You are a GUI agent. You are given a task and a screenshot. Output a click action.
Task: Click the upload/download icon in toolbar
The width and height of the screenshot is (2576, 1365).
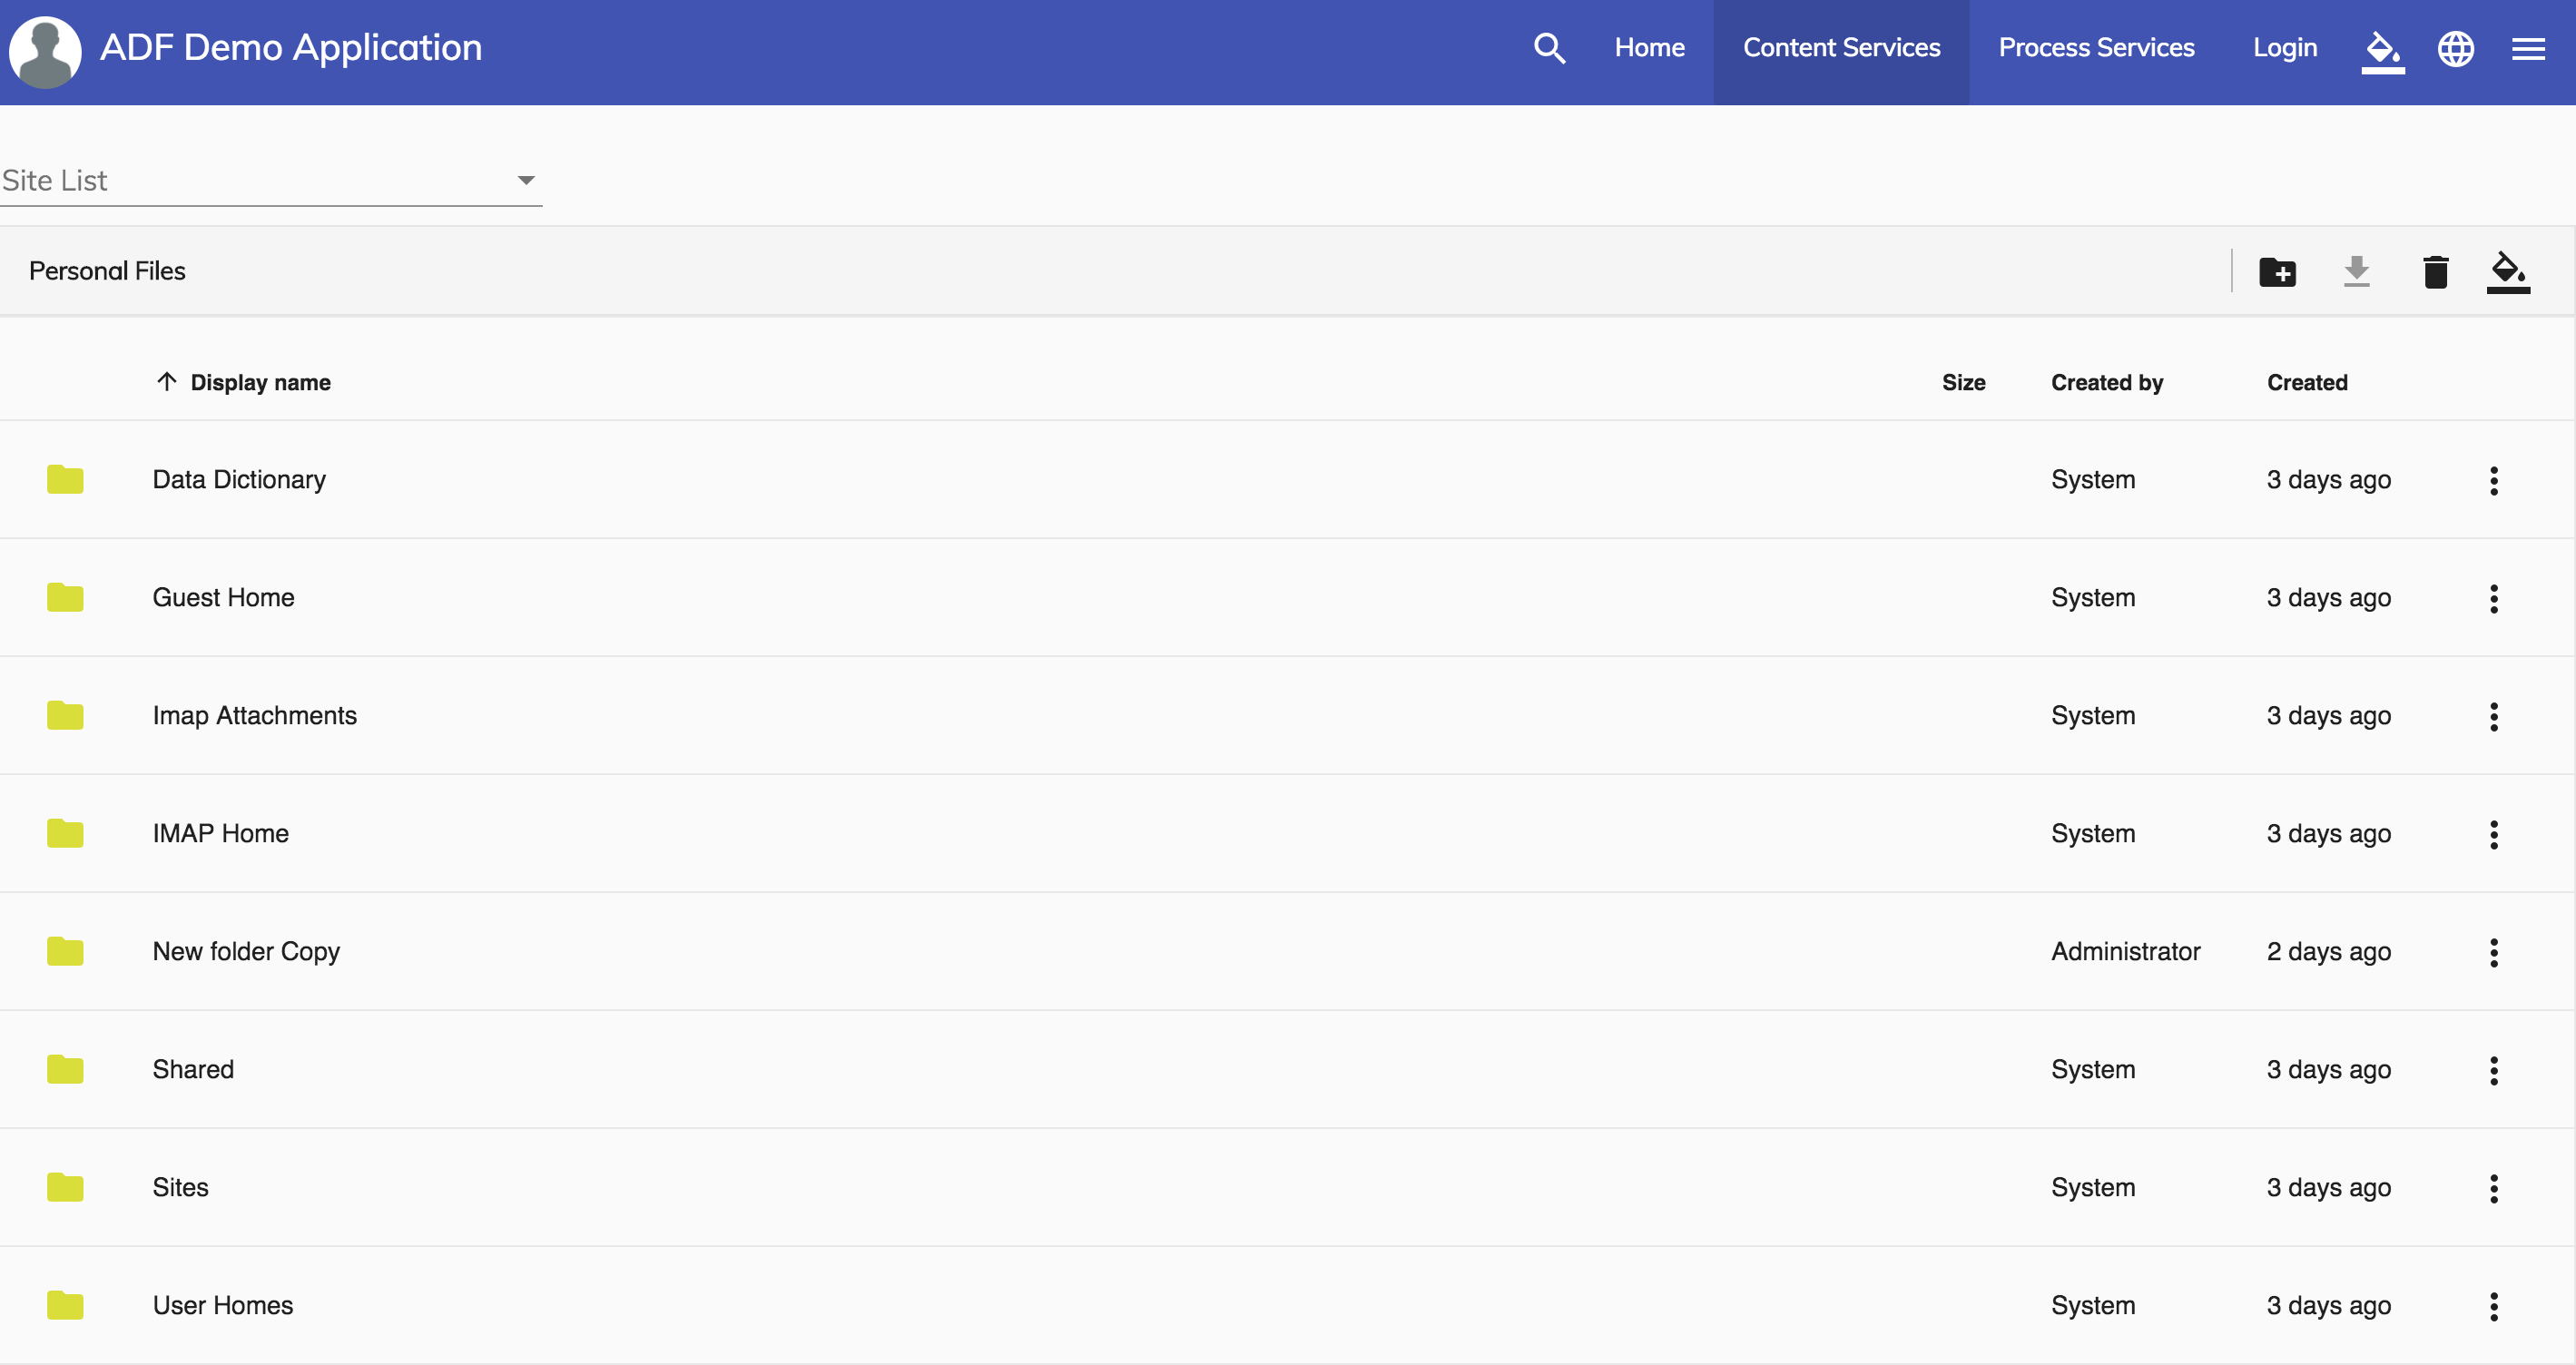2356,270
